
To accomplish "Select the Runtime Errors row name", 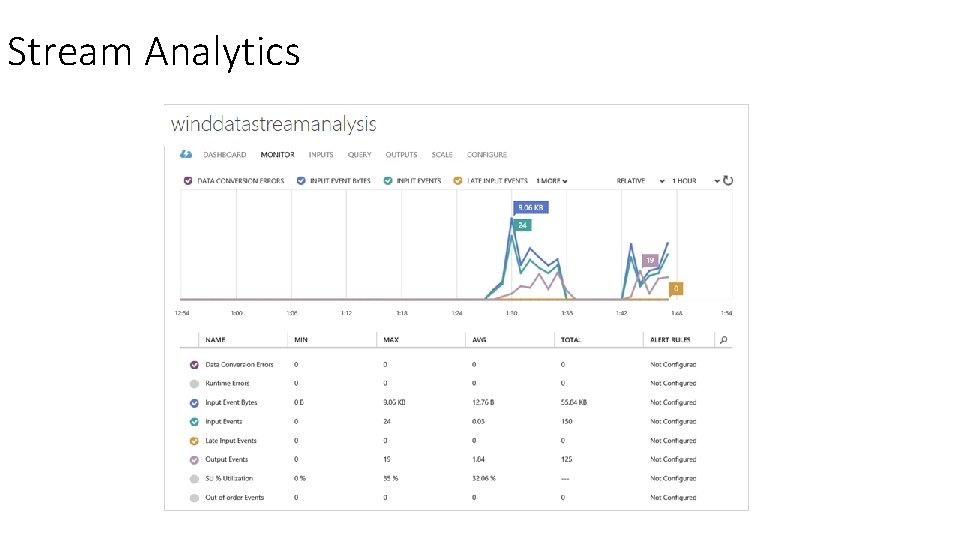I will pos(227,383).
